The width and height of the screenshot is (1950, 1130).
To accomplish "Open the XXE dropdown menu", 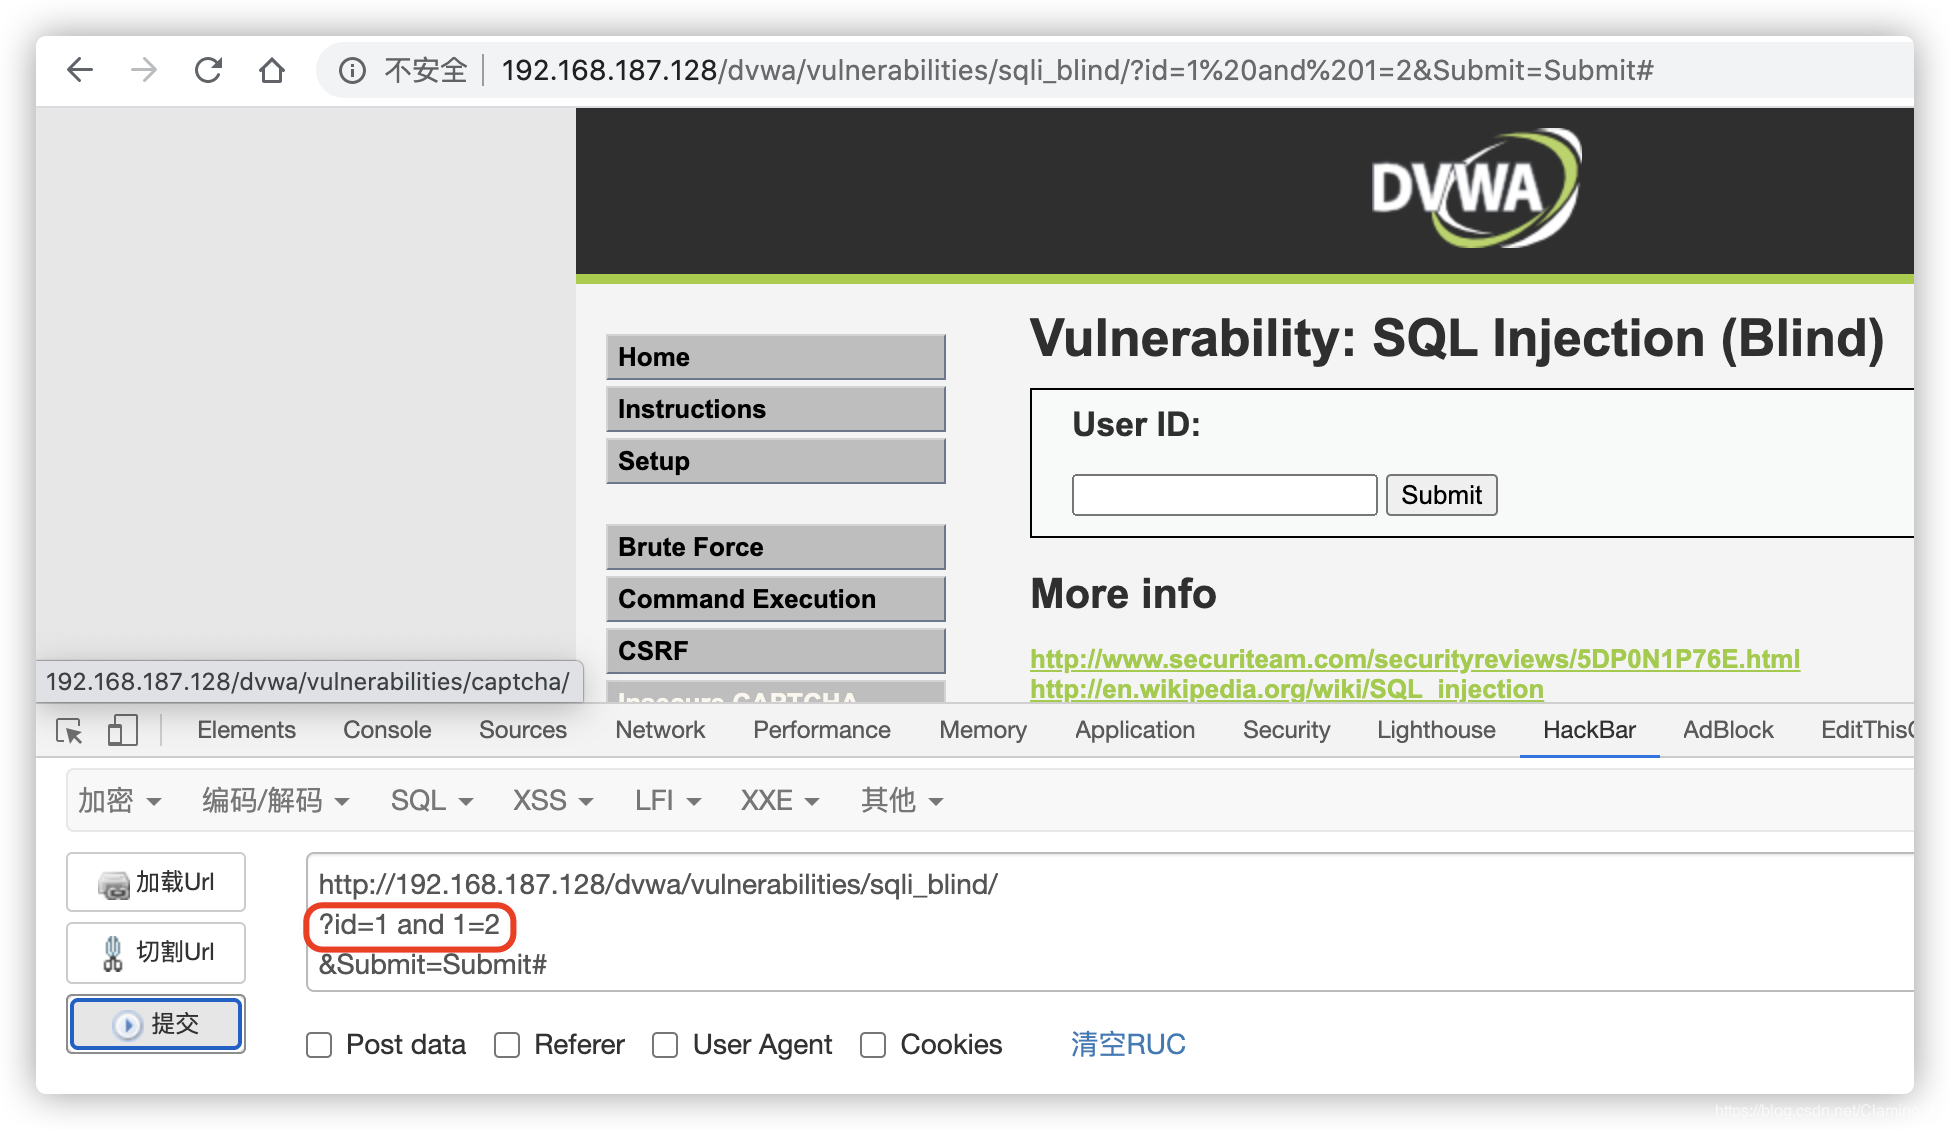I will coord(780,801).
